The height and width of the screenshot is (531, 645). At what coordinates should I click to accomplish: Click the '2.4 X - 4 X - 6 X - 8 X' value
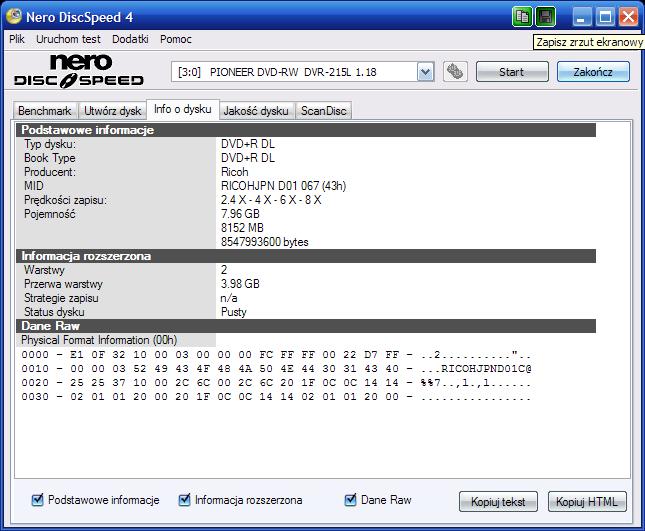pyautogui.click(x=271, y=200)
